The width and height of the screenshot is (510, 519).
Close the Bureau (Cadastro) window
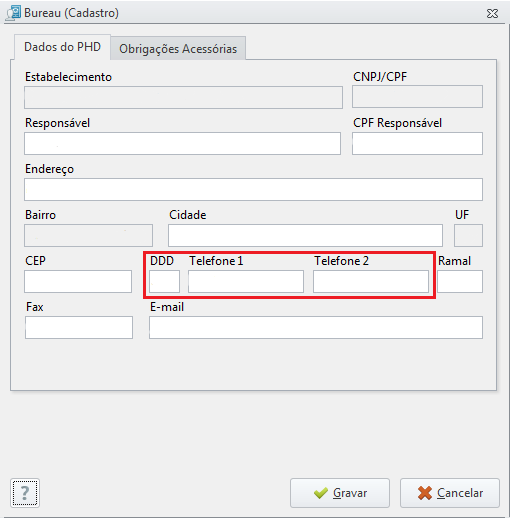(x=492, y=14)
